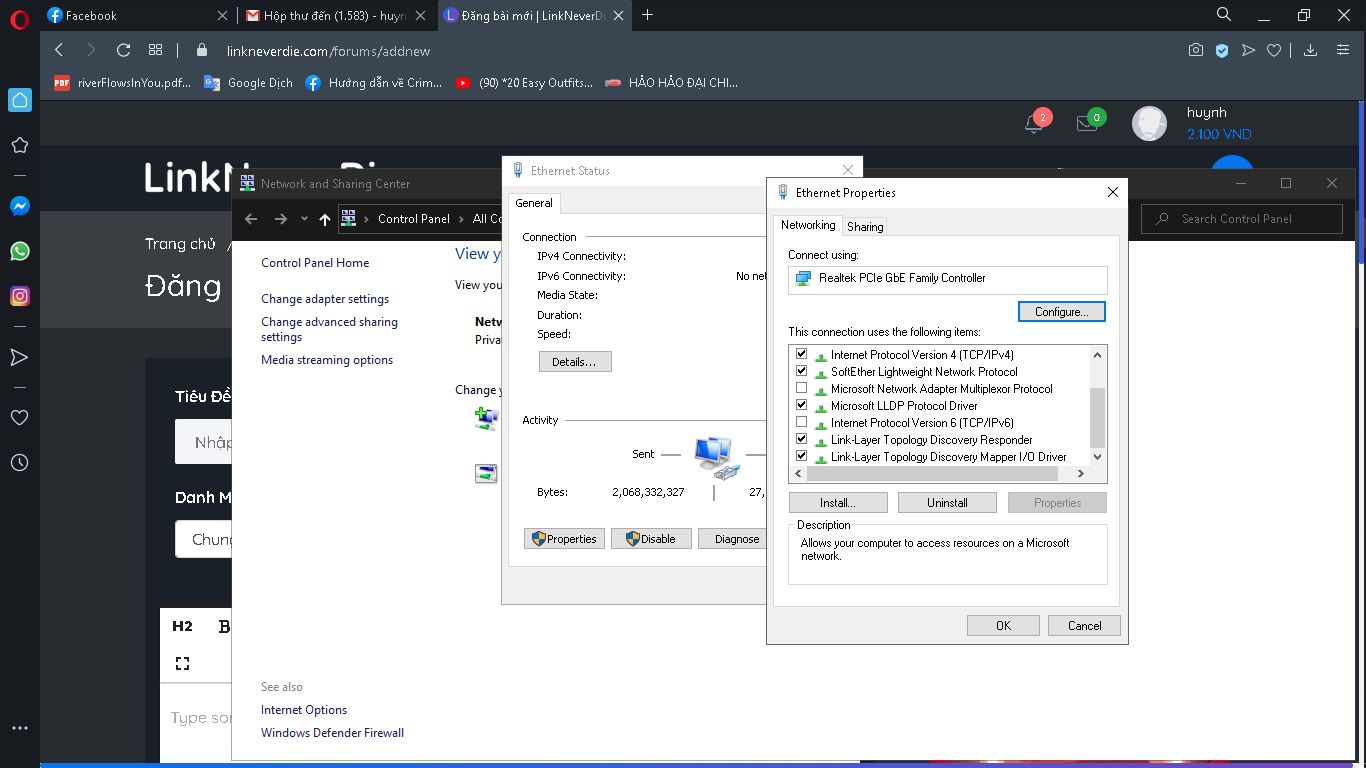Check Microsoft Network Adapter Multiplexor Protocol
This screenshot has height=768, width=1366.
[801, 389]
